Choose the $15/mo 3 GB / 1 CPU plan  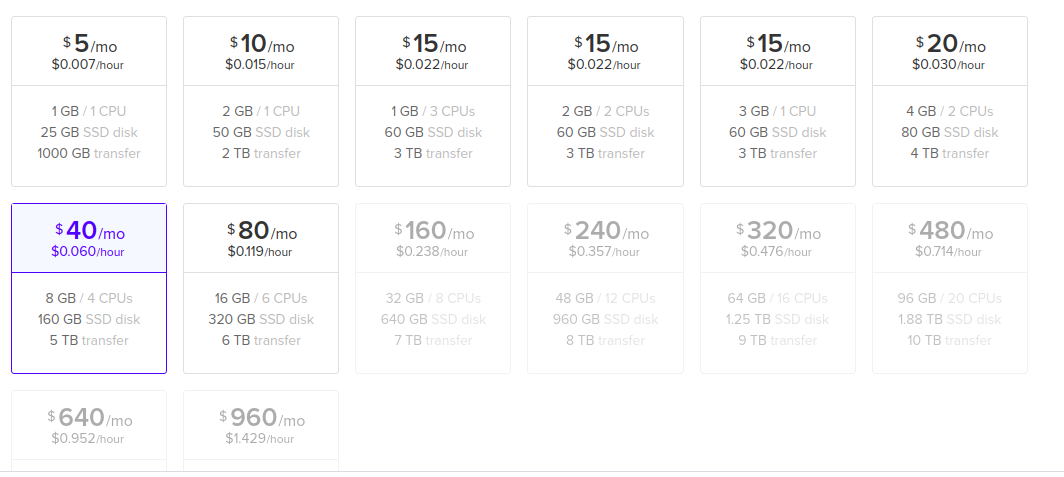(x=777, y=101)
